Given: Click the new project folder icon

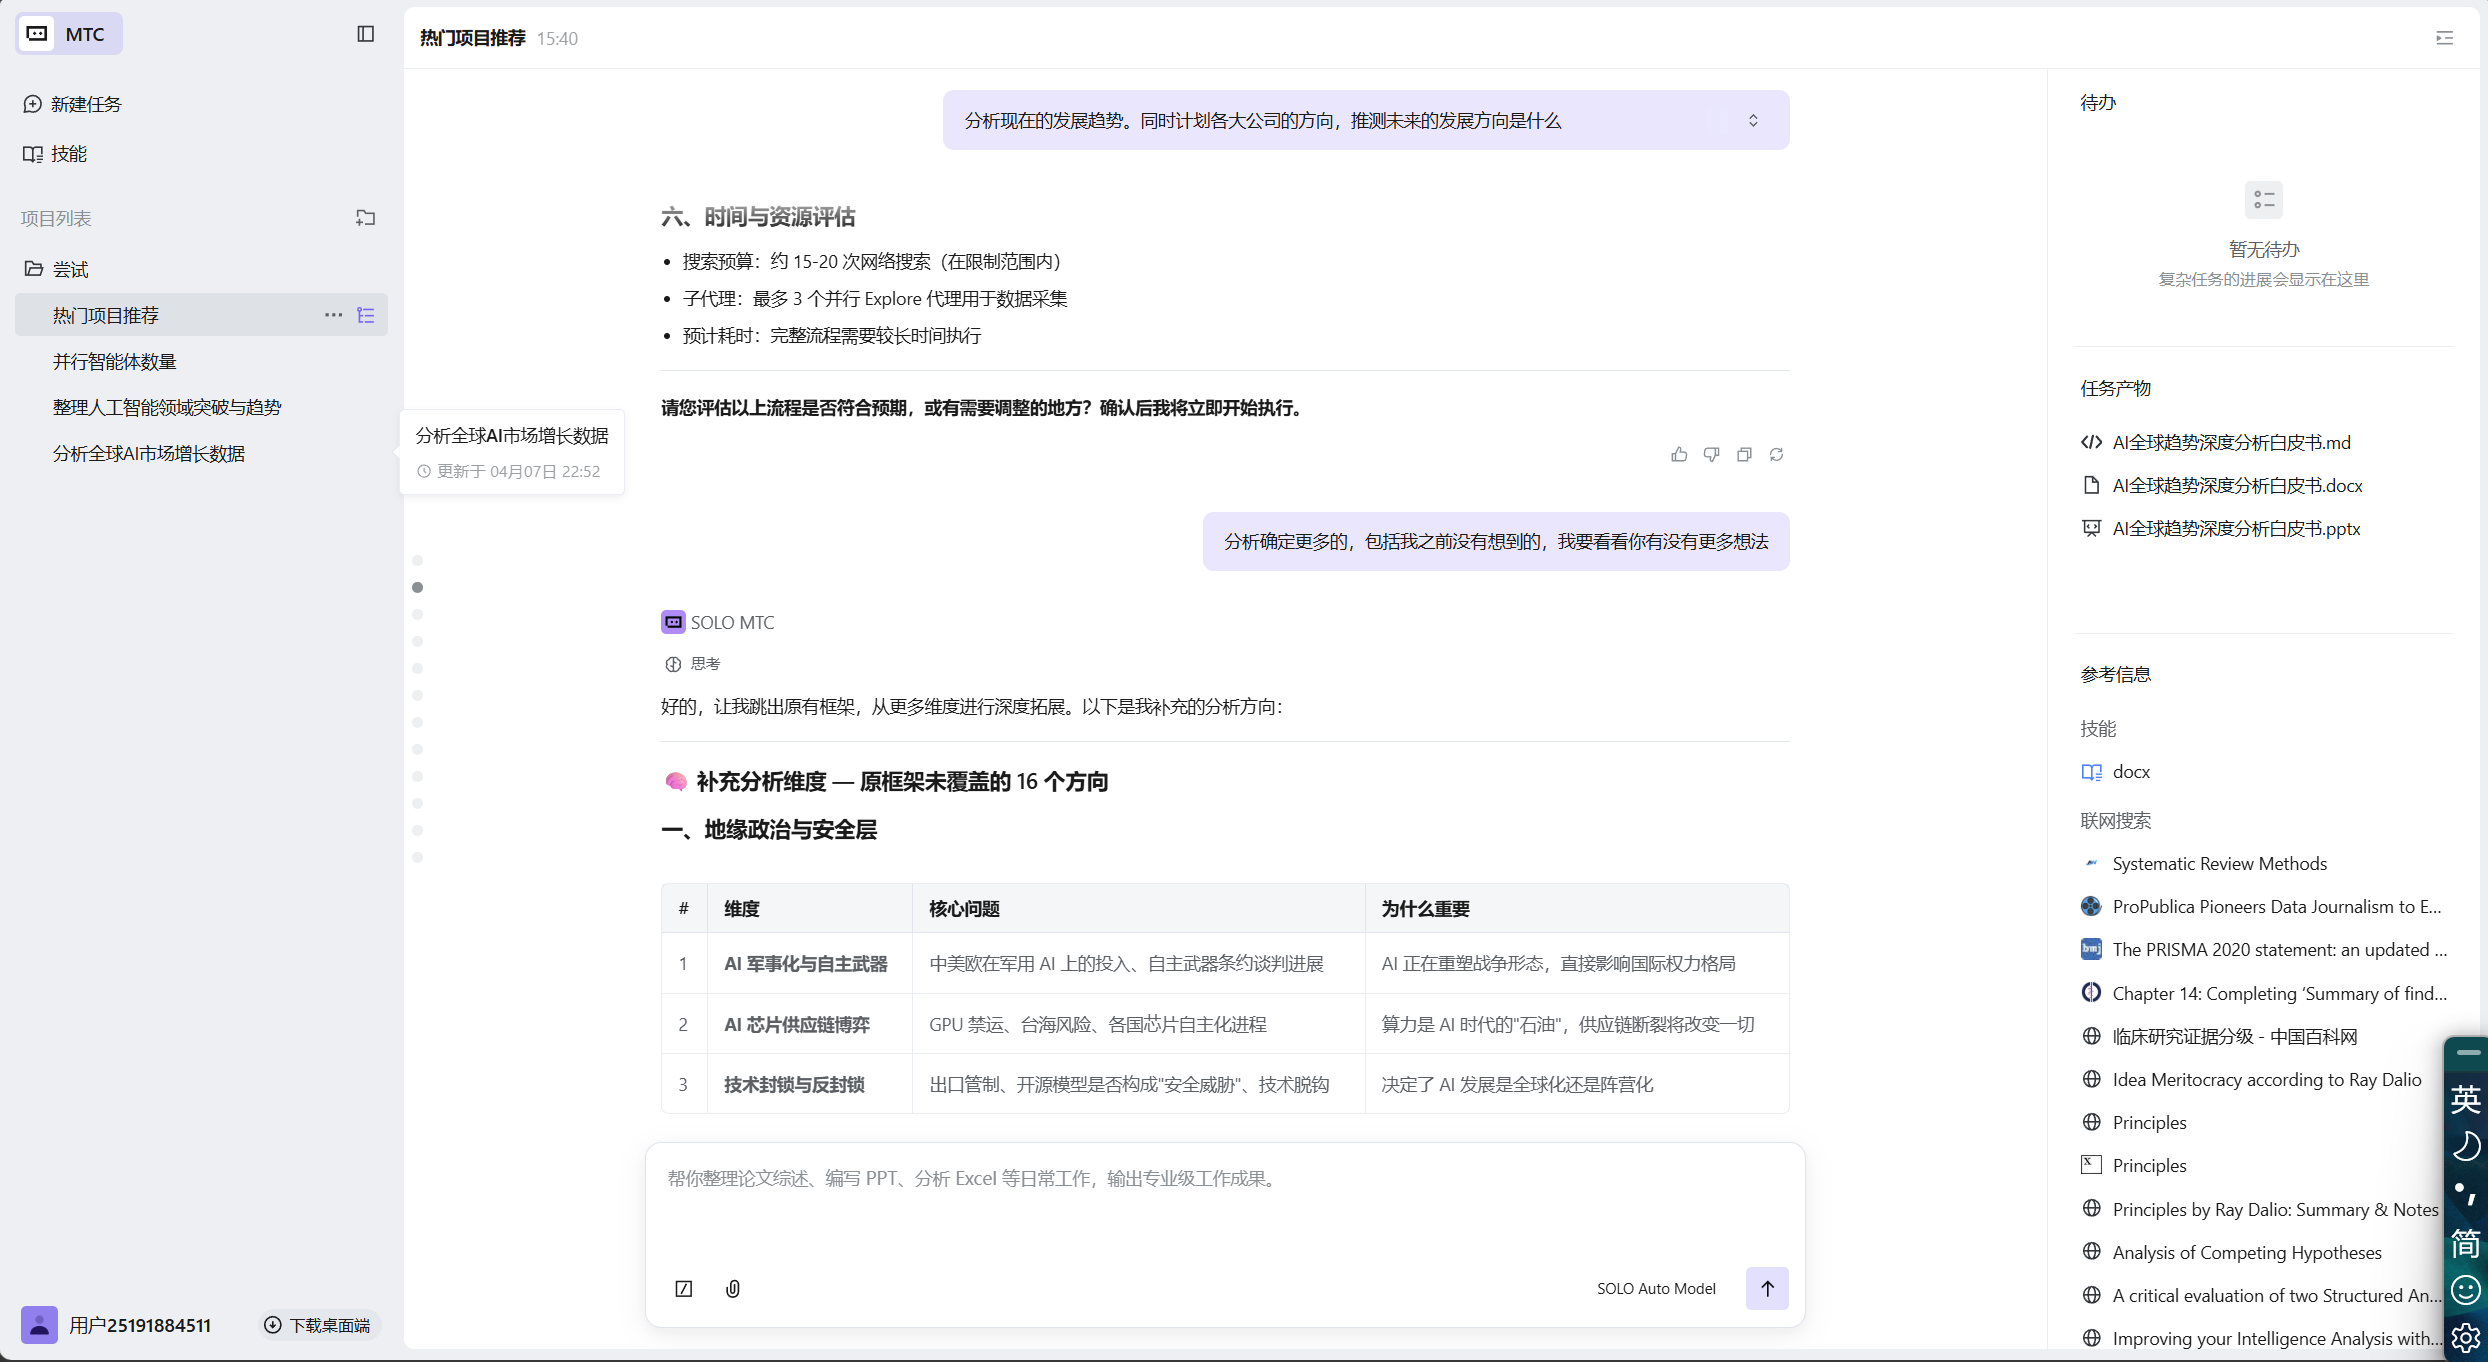Looking at the screenshot, I should click(x=365, y=218).
